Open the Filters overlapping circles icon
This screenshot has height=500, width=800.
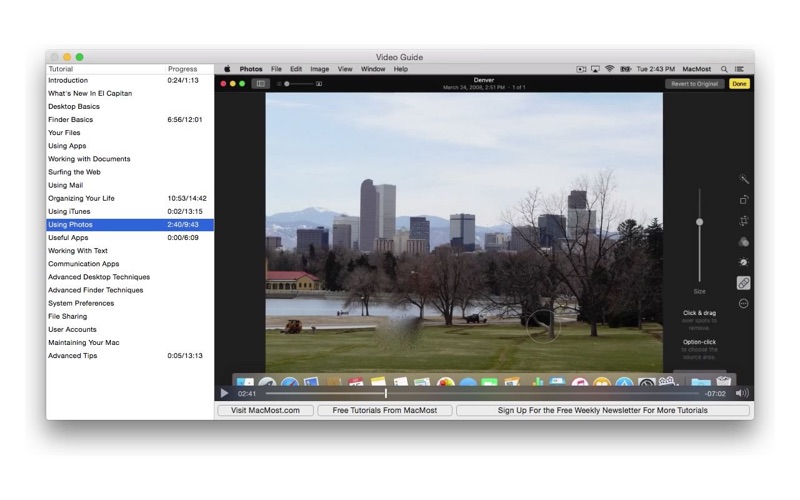click(x=743, y=241)
